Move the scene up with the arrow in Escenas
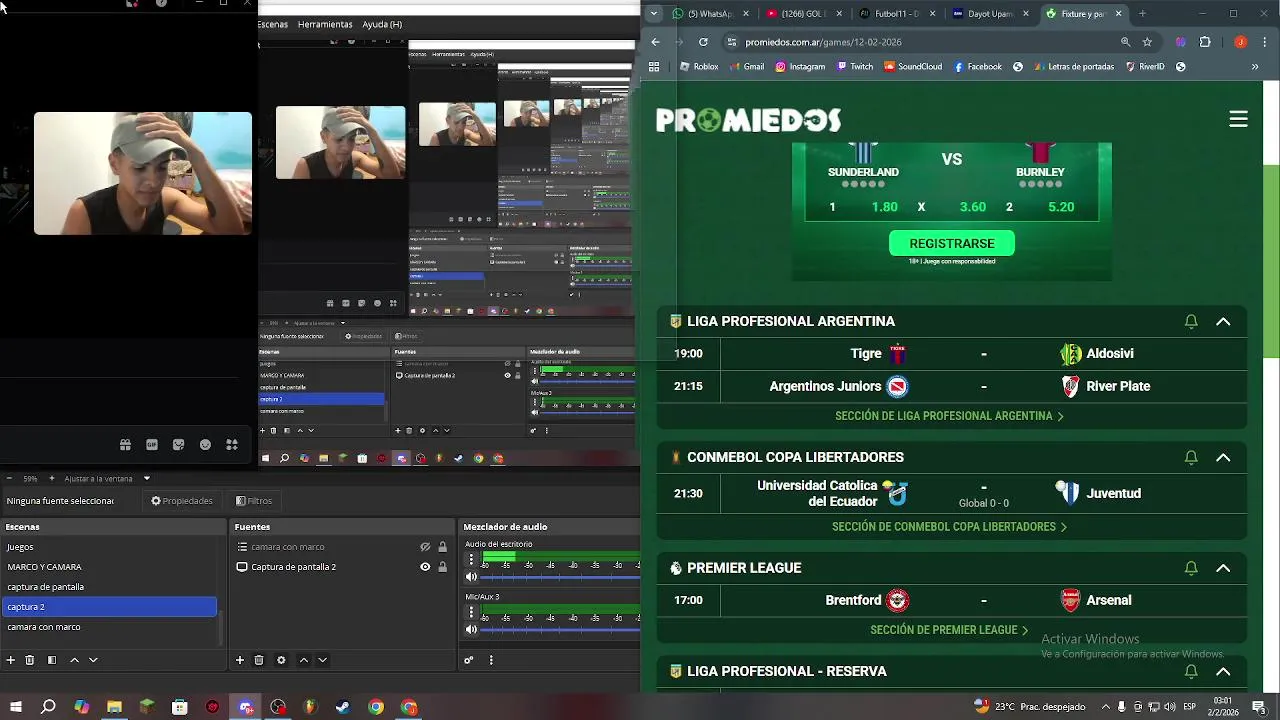1280x720 pixels. (74, 660)
